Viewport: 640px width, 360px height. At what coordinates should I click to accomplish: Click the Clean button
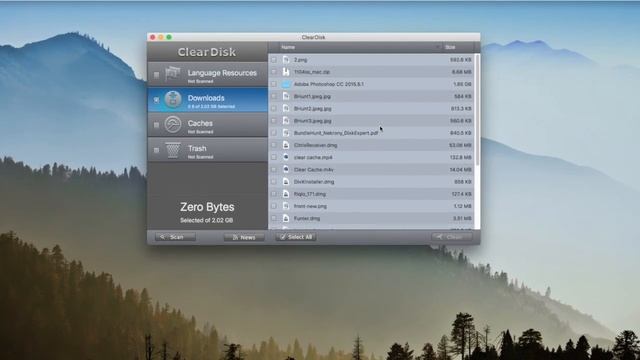pos(451,237)
